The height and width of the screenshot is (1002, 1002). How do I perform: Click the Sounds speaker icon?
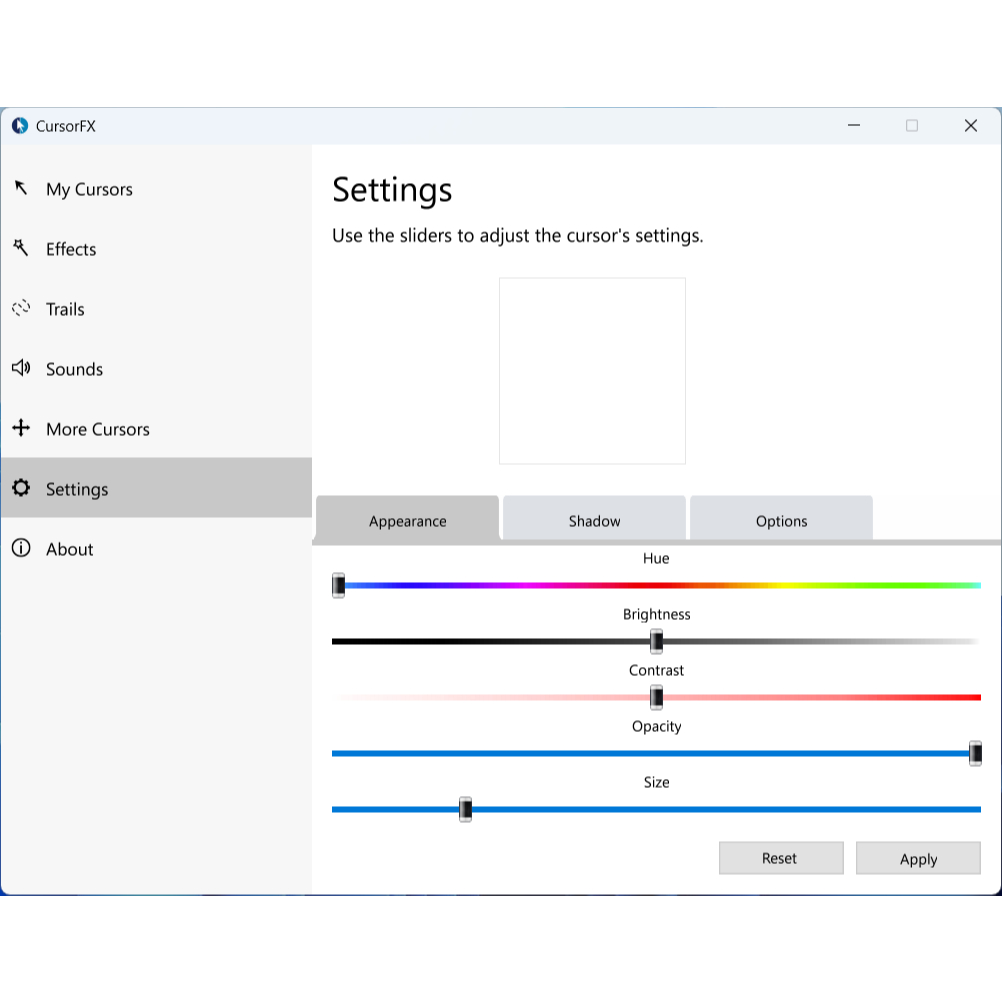(x=21, y=368)
